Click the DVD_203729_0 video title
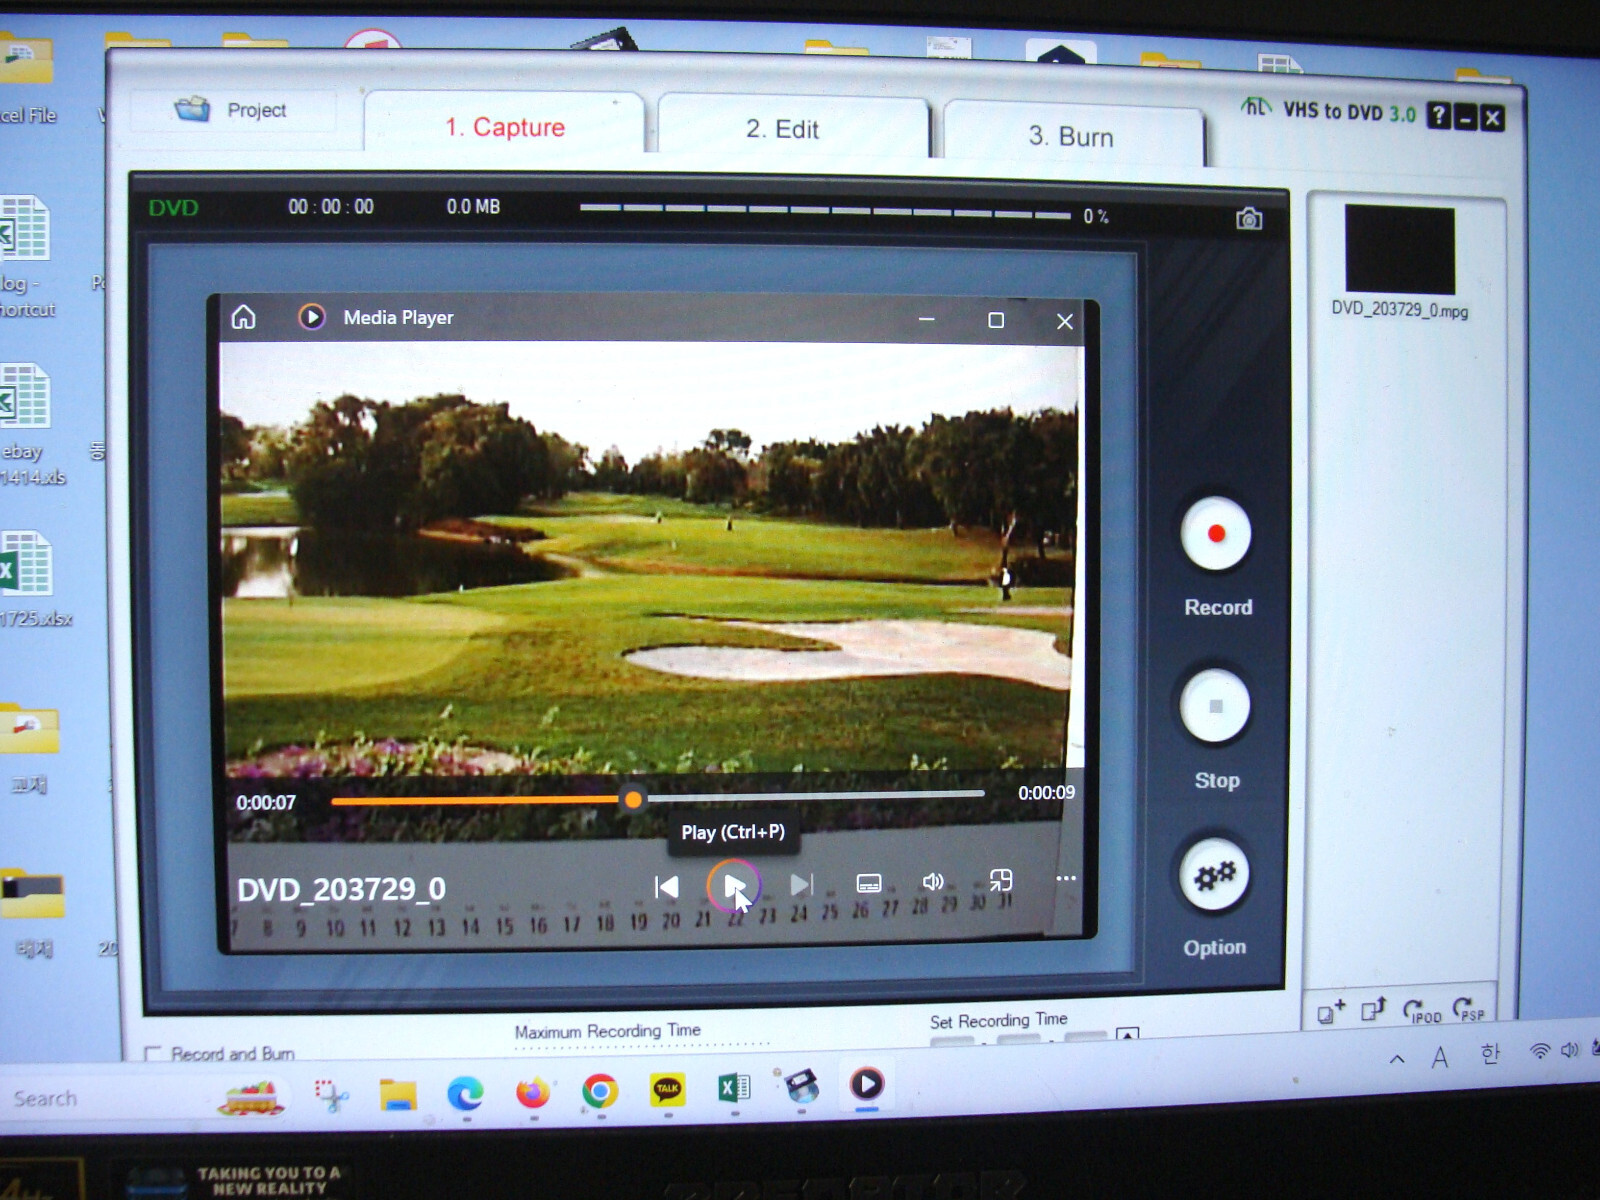 [341, 889]
